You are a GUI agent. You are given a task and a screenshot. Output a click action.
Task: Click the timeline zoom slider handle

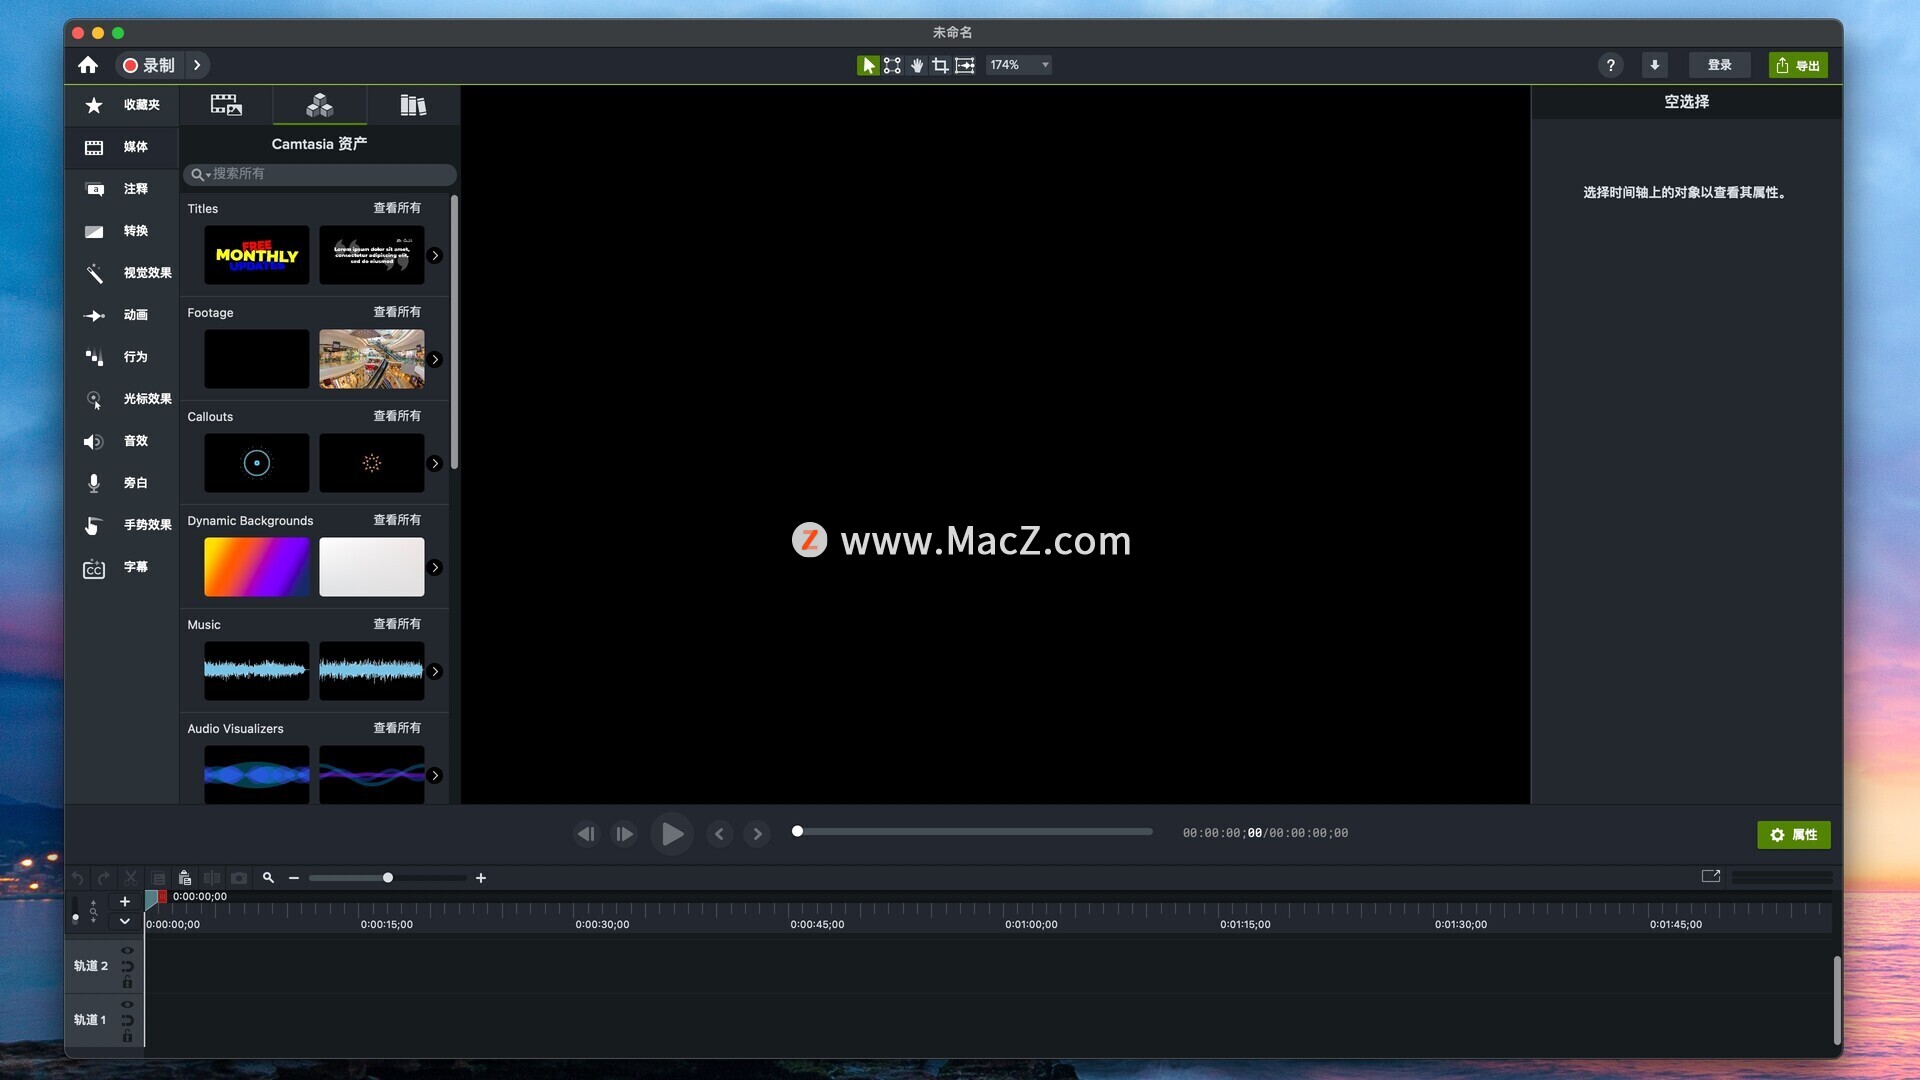tap(388, 878)
